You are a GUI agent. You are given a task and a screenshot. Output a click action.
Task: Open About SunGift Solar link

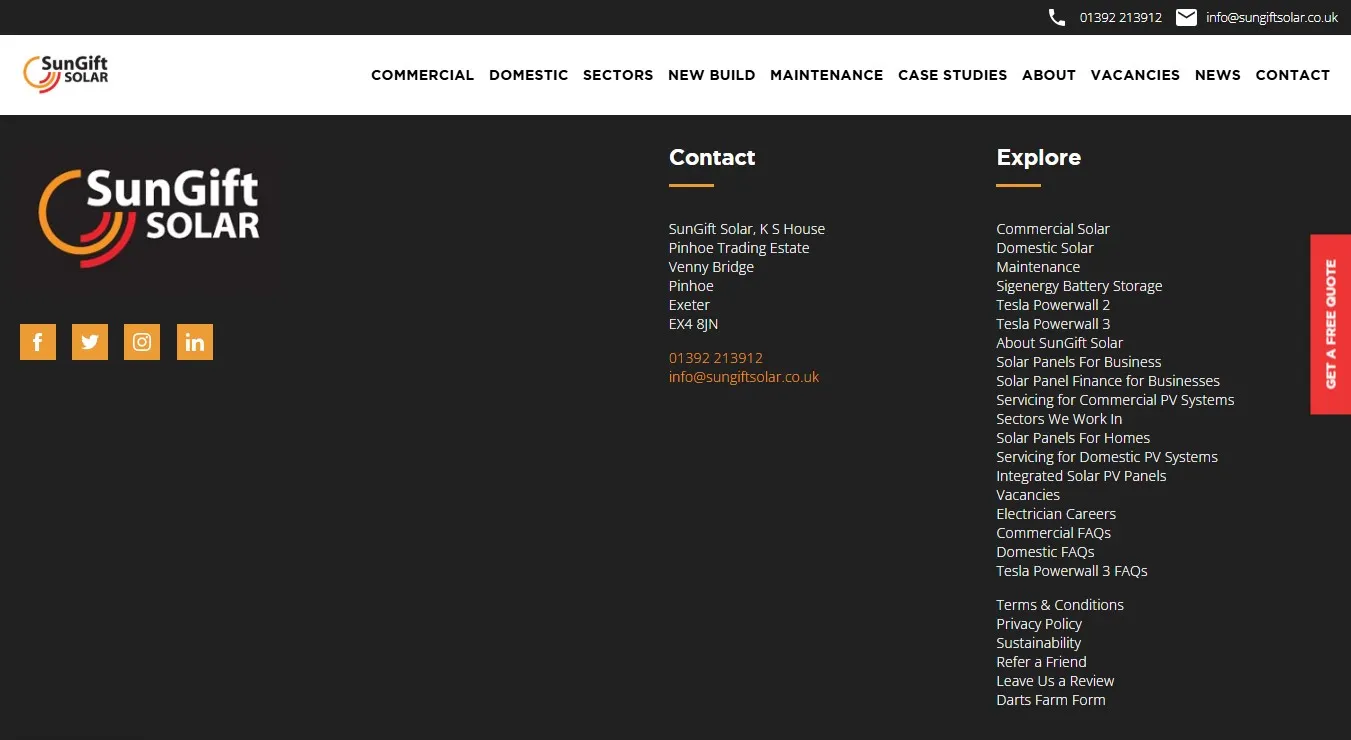[1060, 343]
